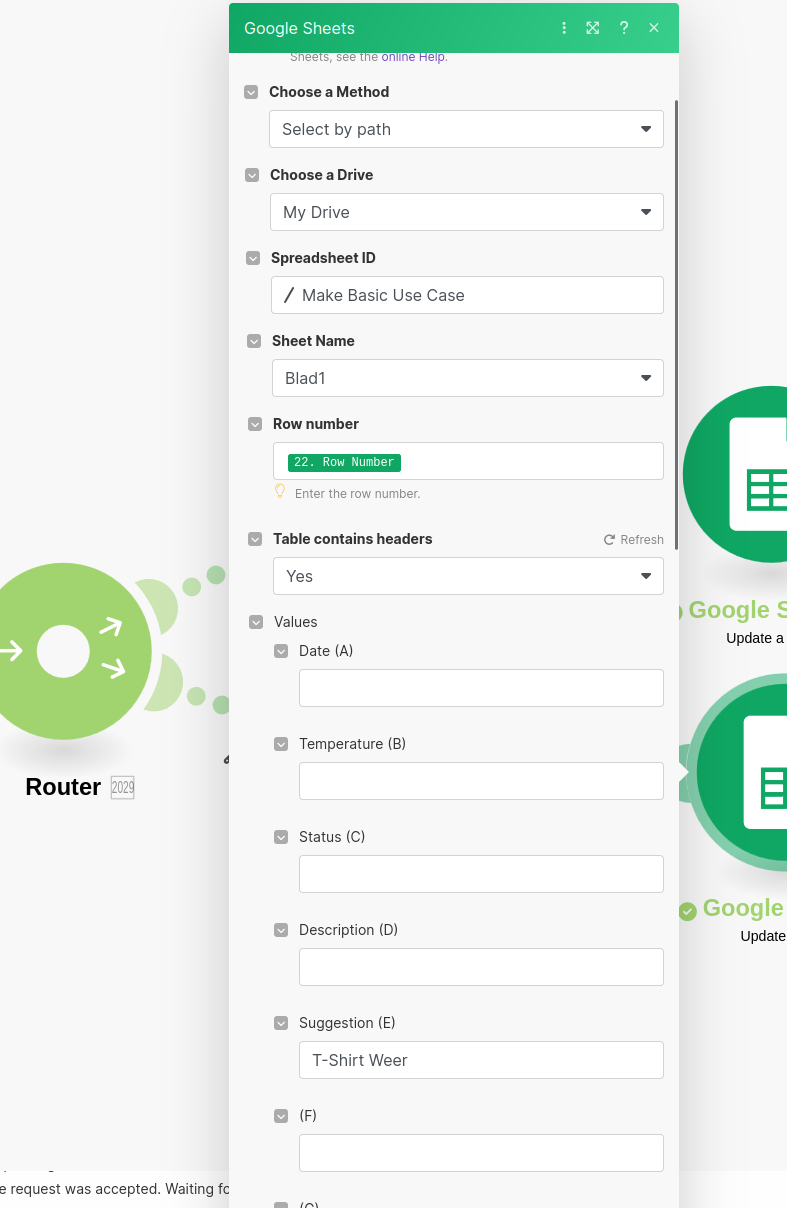Open the Select by path method dropdown
Screen dimensions: 787x1208
[466, 129]
